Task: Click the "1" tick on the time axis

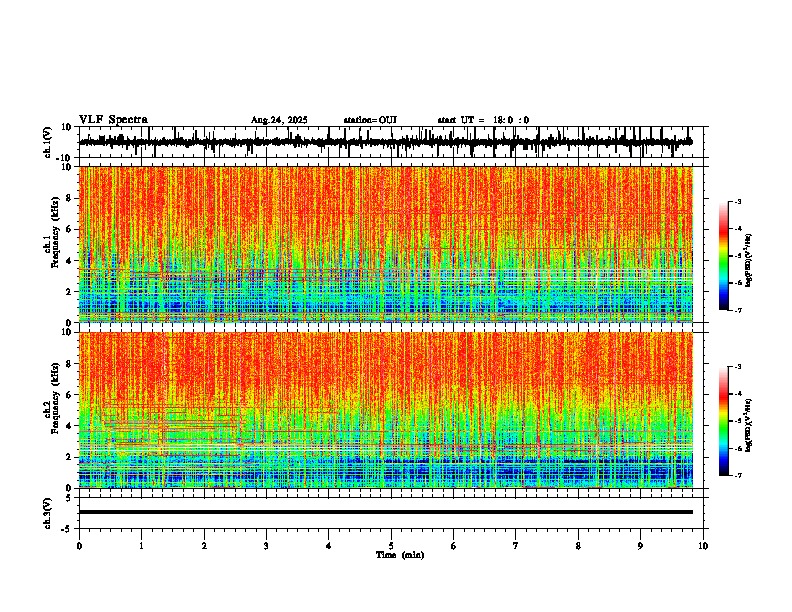Action: click(141, 546)
